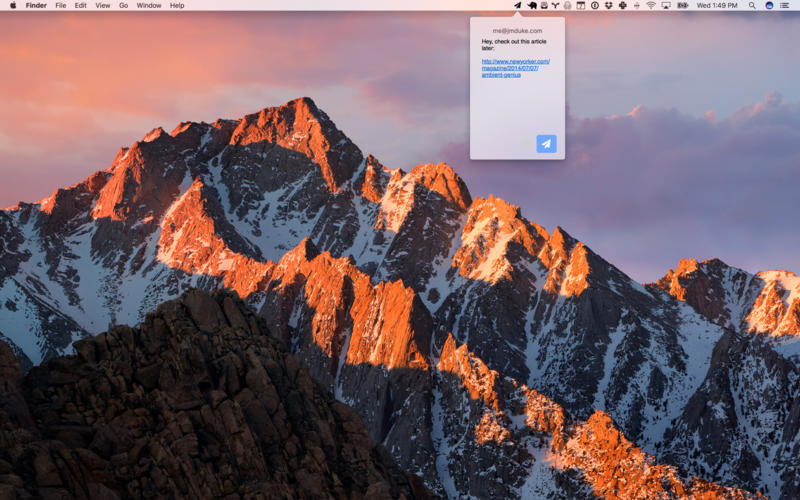
Task: Open the Edit menu
Action: 81,5
